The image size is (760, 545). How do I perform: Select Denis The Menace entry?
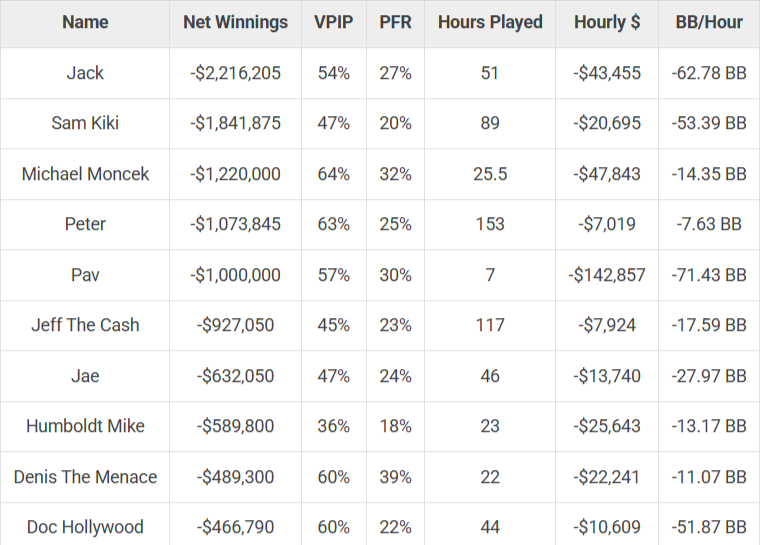click(x=85, y=477)
